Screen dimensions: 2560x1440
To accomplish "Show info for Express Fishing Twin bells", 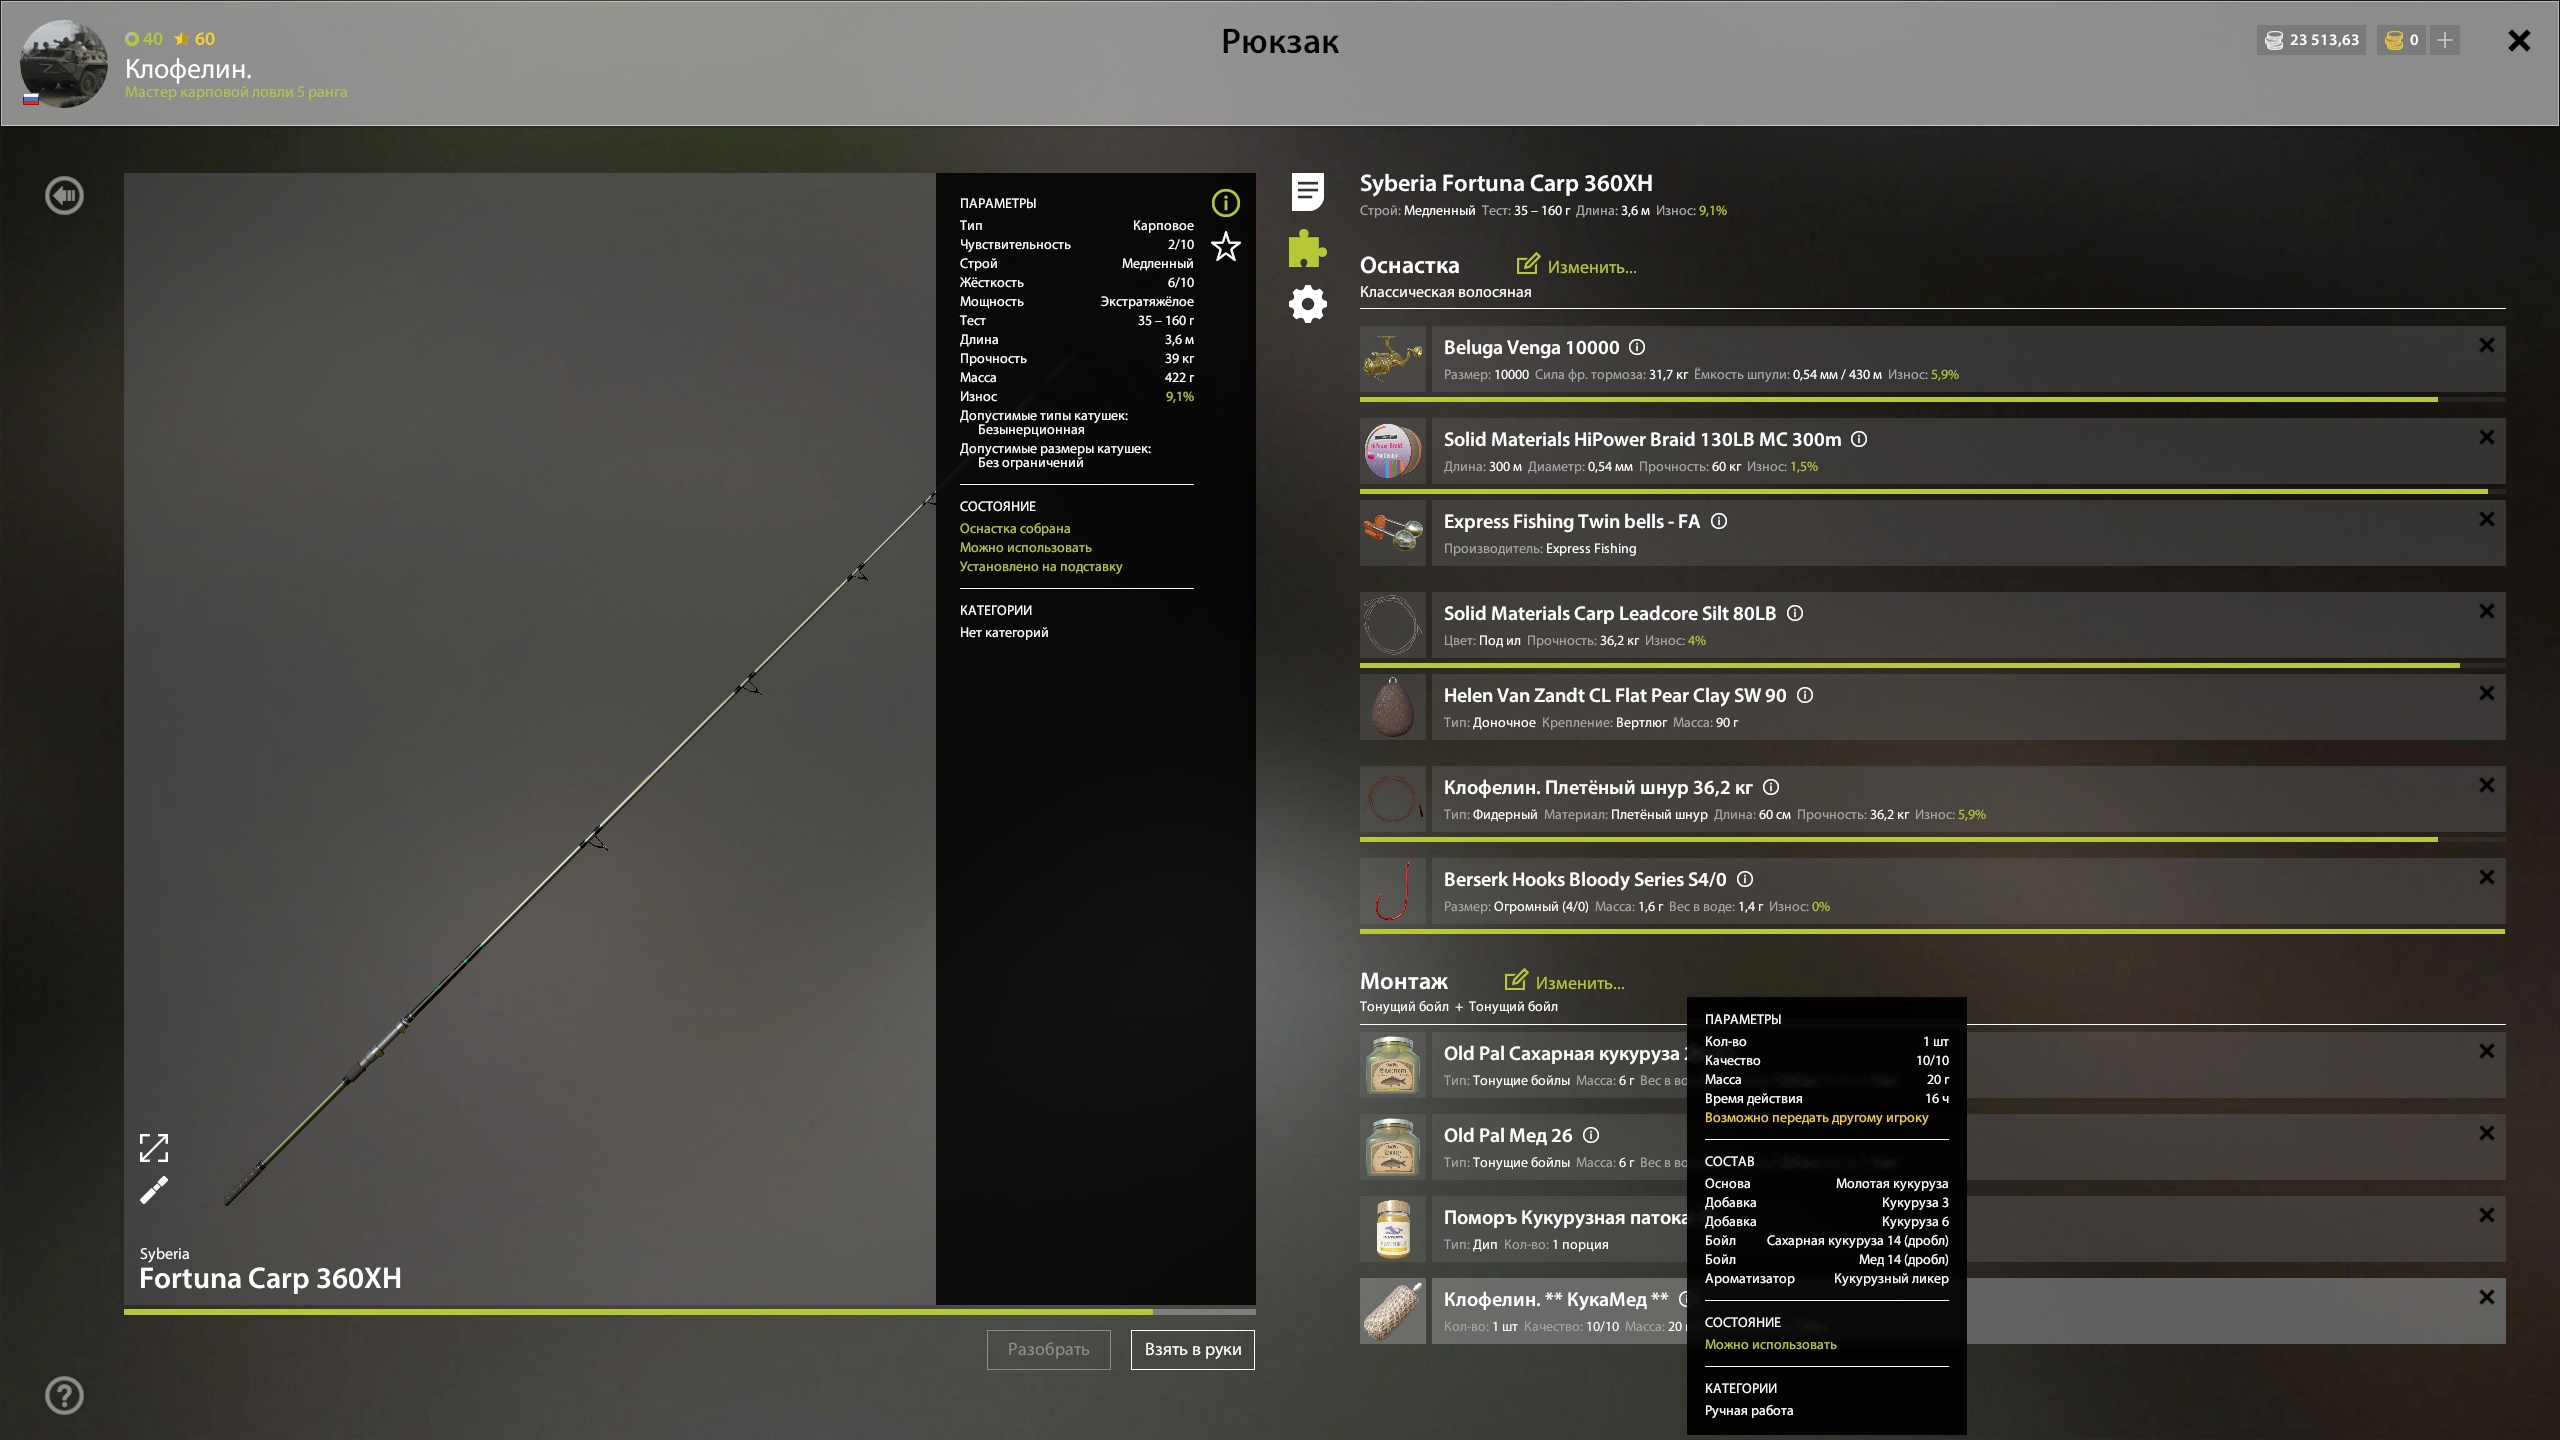I will tap(1719, 521).
